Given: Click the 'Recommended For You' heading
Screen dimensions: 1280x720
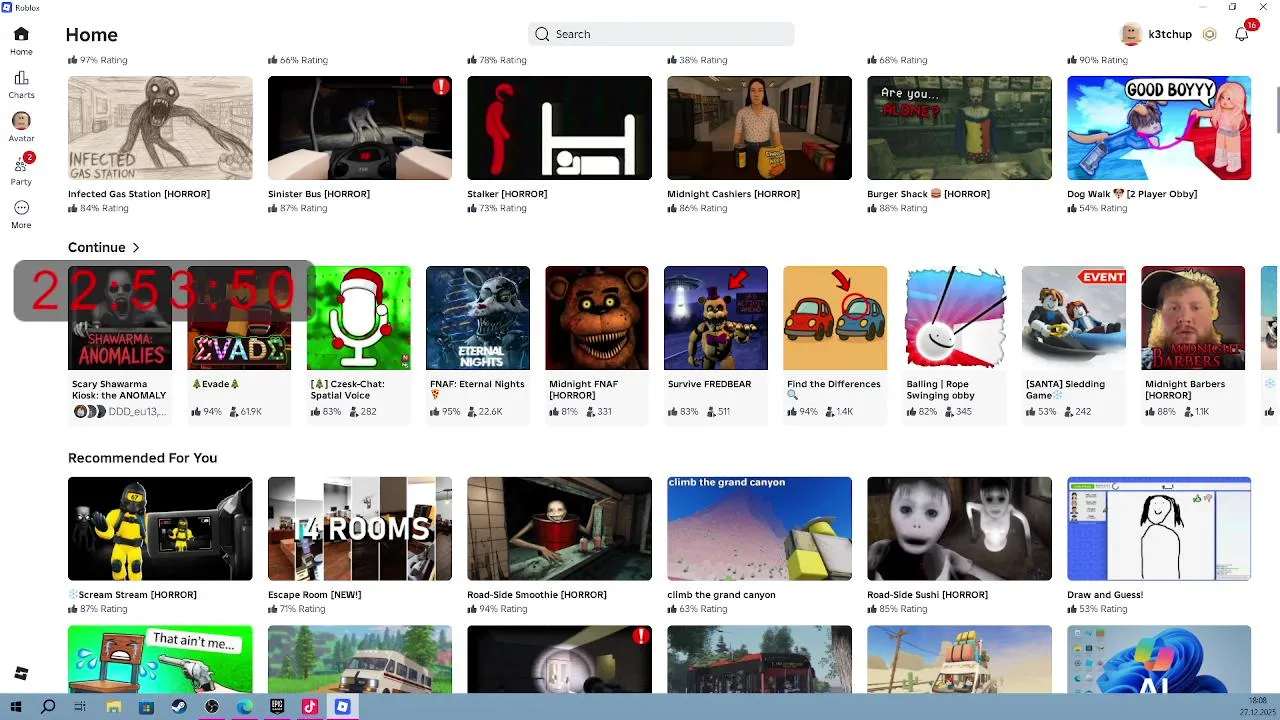Looking at the screenshot, I should (142, 458).
